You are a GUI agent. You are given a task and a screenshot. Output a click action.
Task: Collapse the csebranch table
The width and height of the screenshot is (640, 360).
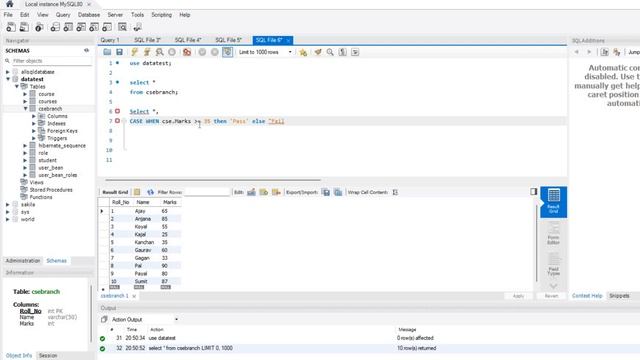pyautogui.click(x=25, y=109)
